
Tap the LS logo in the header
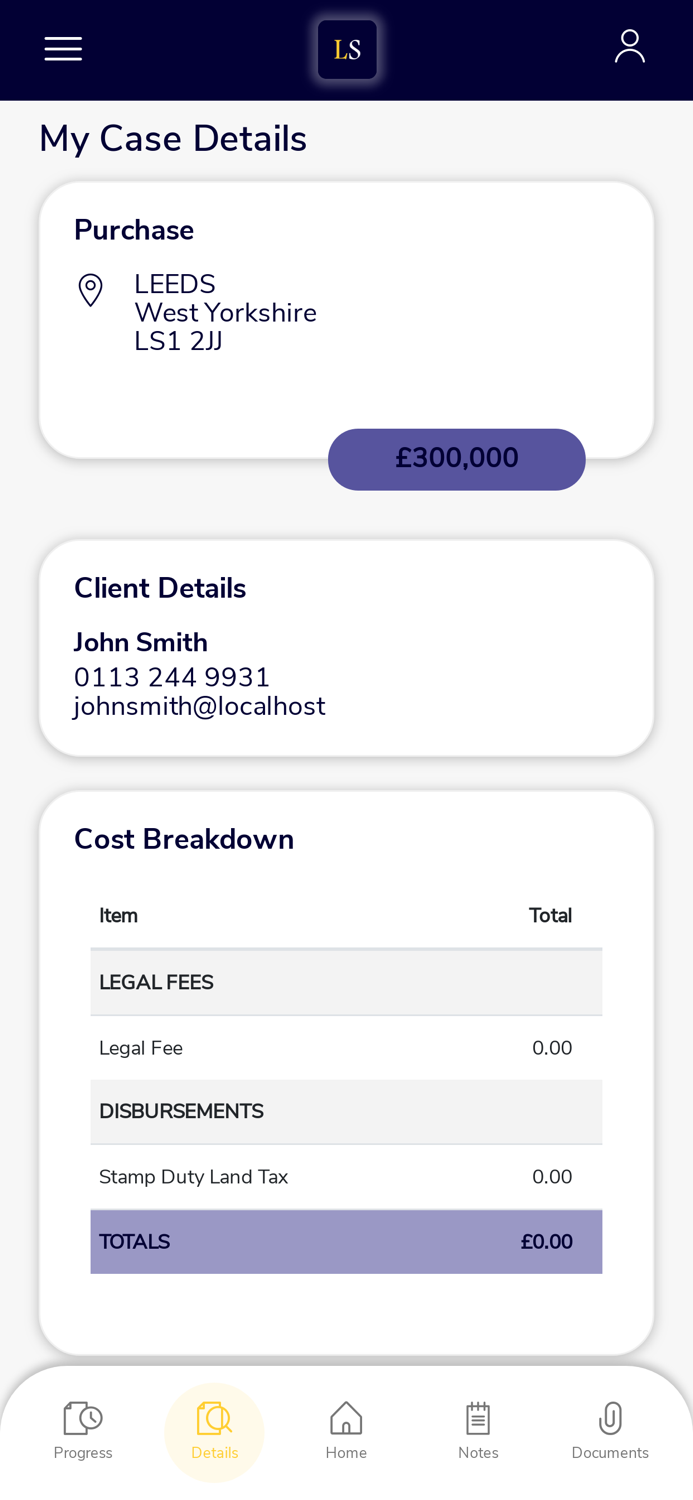(x=346, y=48)
